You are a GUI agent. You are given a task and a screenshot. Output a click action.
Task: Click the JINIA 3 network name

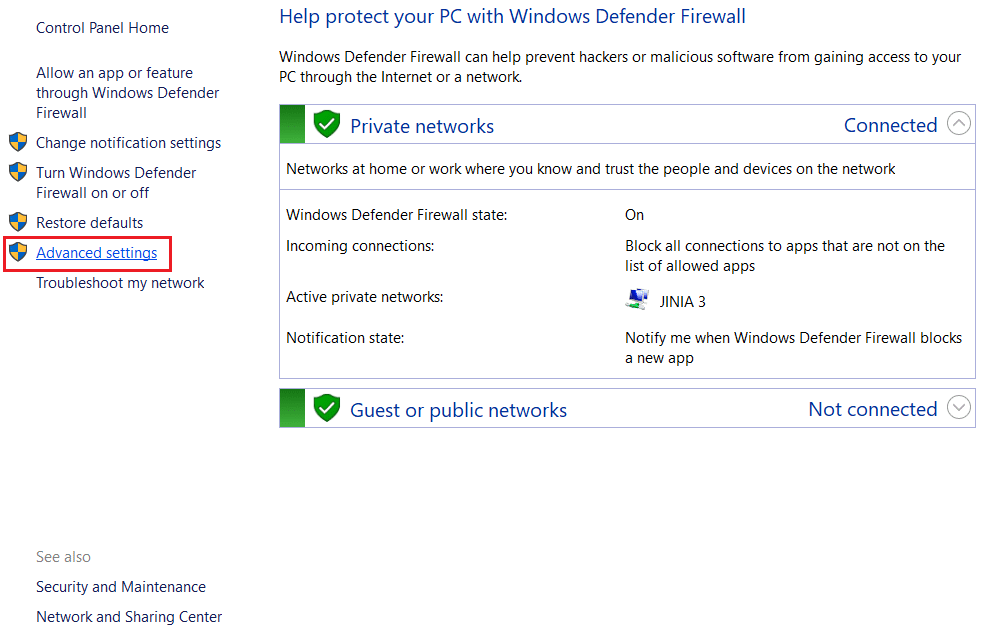(682, 302)
